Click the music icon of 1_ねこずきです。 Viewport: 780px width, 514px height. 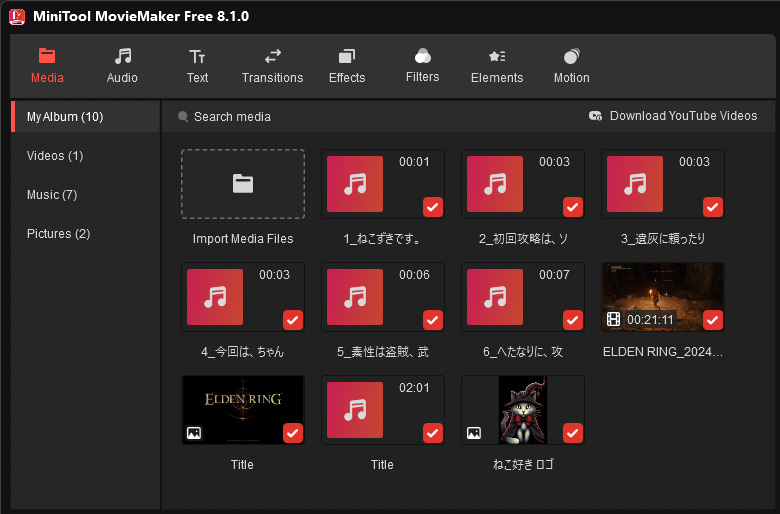(355, 184)
